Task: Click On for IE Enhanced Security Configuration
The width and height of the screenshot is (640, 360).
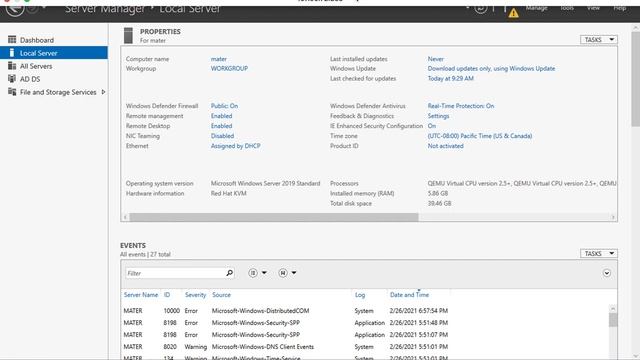Action: [x=432, y=126]
